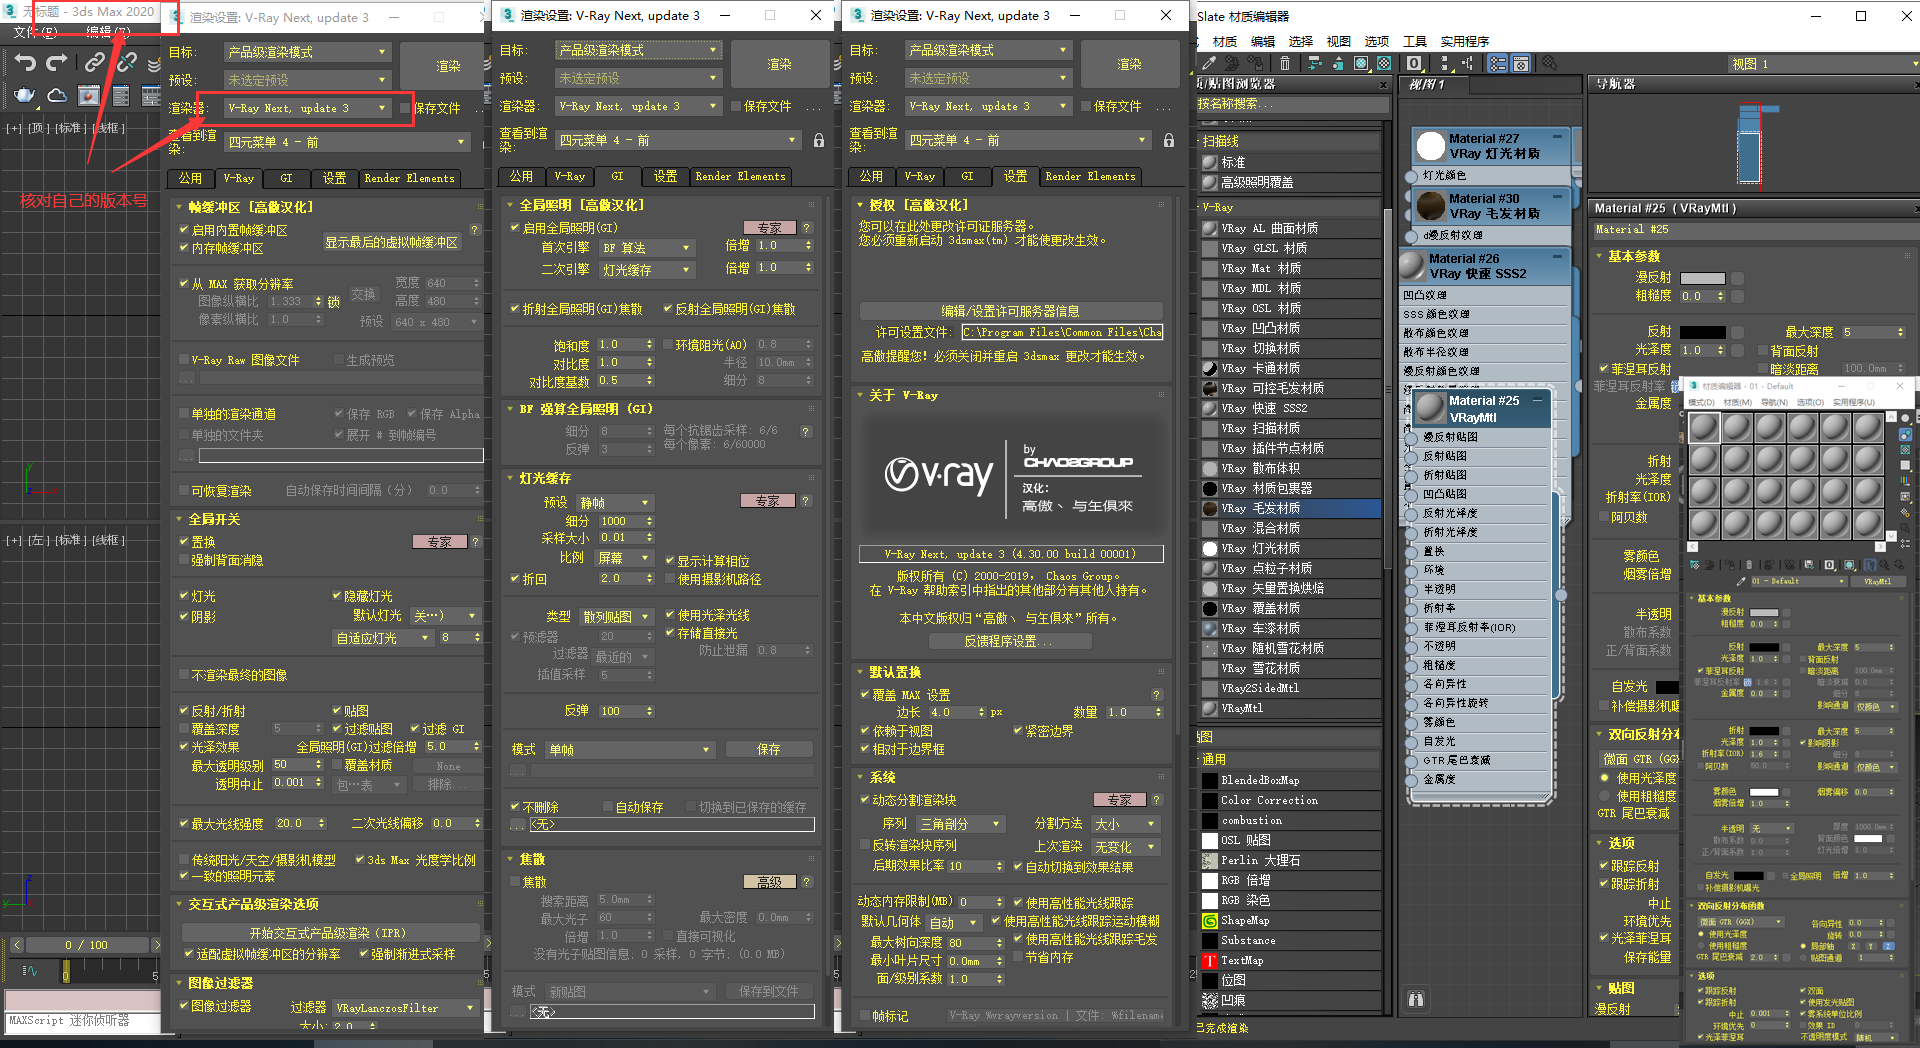Close the Material/Map Browser panel with its x
The width and height of the screenshot is (1920, 1048).
(1384, 85)
